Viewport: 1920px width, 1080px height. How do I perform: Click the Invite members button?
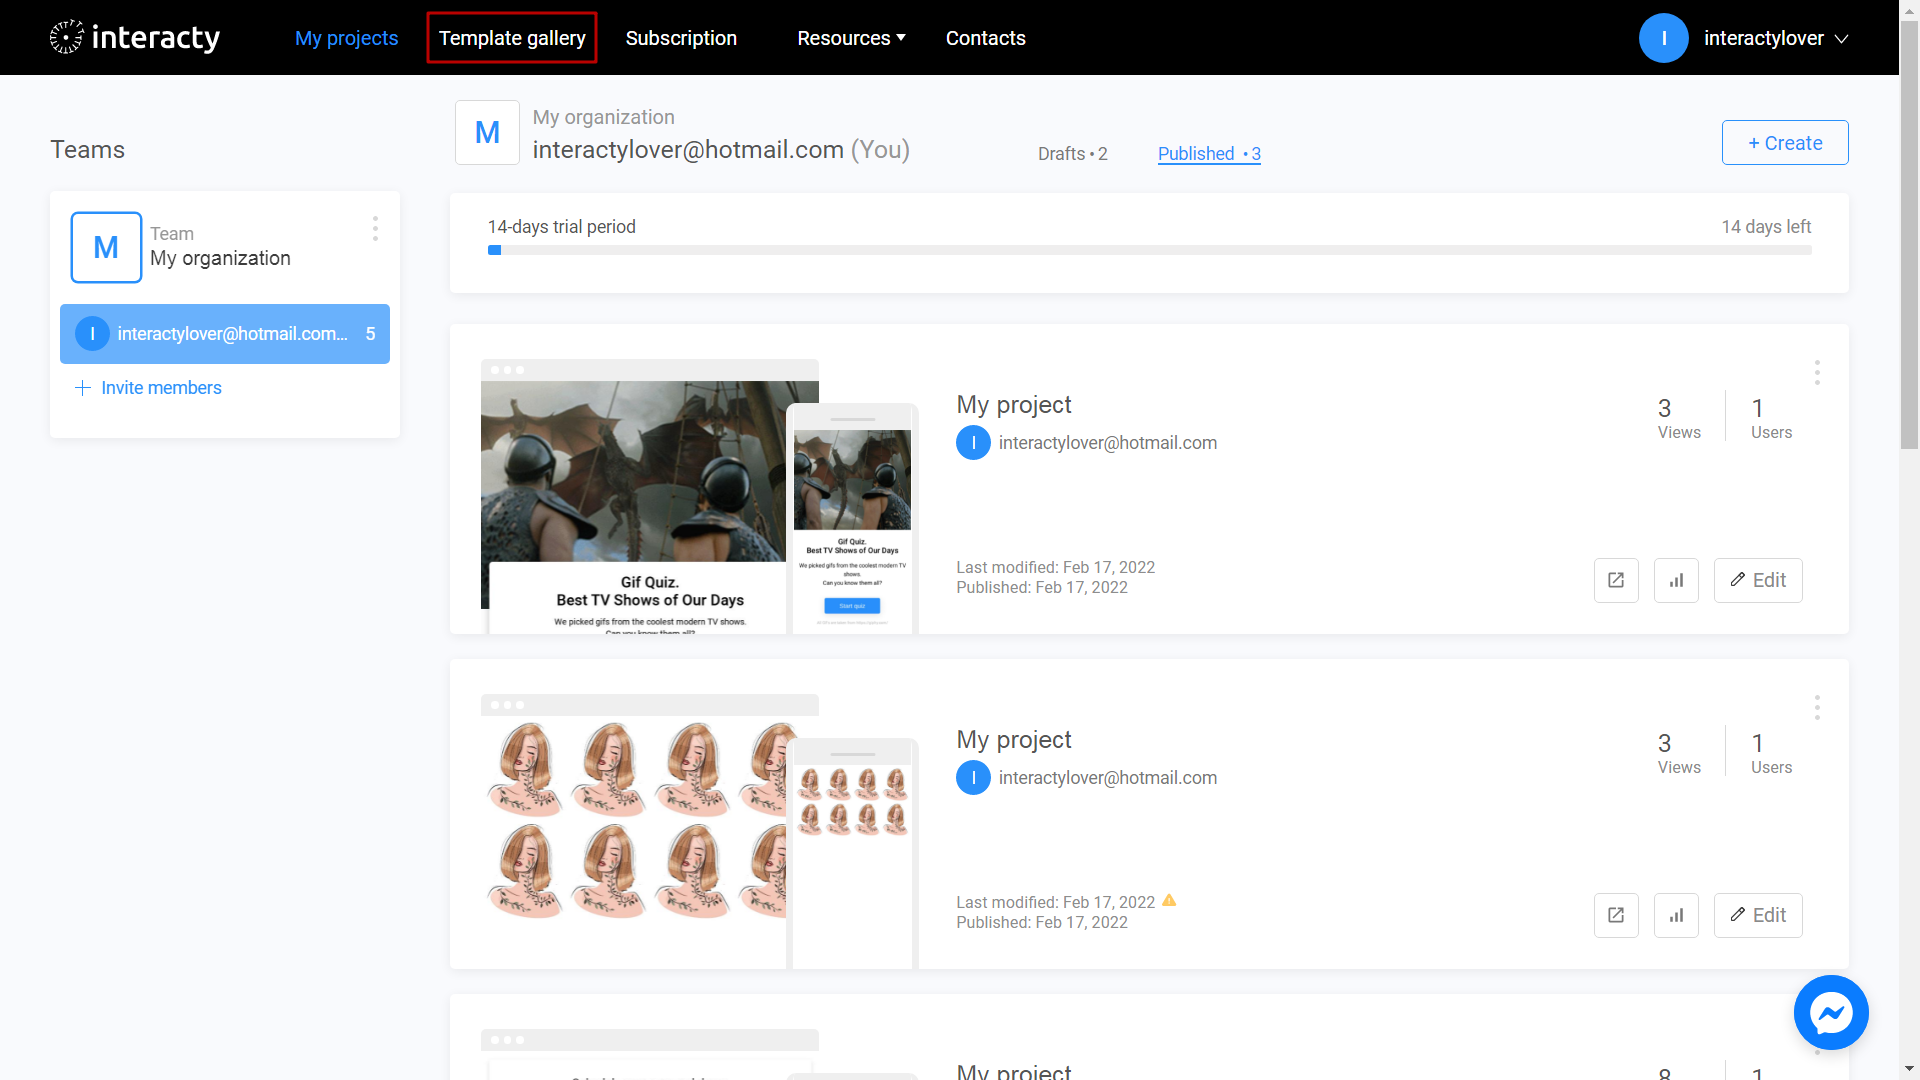click(x=150, y=388)
